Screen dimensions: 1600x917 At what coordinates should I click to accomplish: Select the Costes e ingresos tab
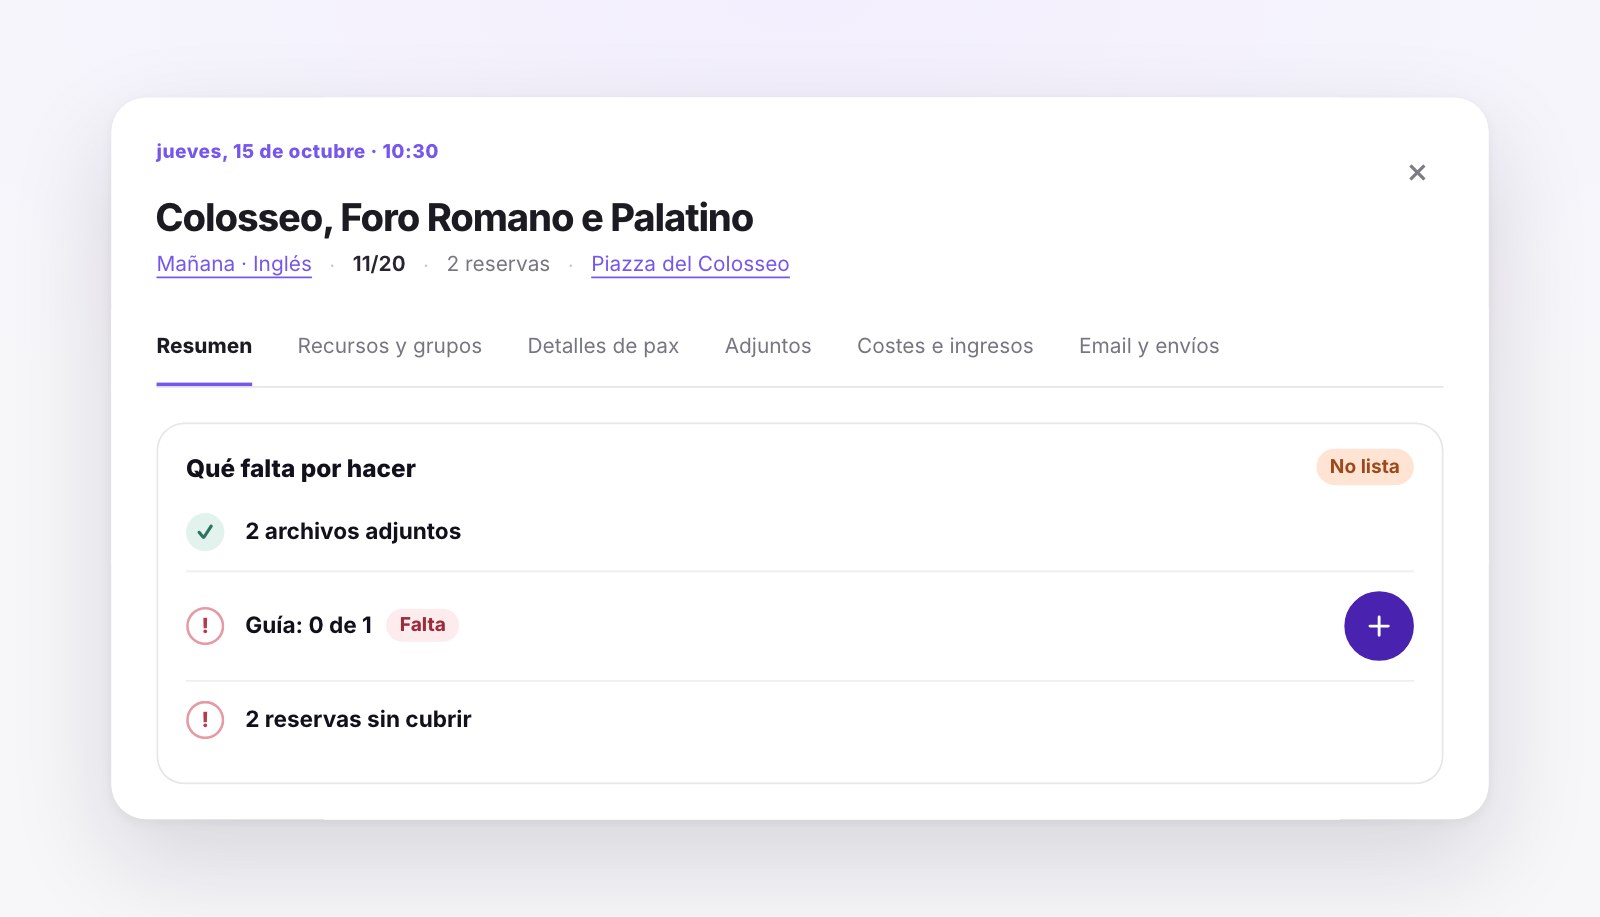tap(945, 346)
